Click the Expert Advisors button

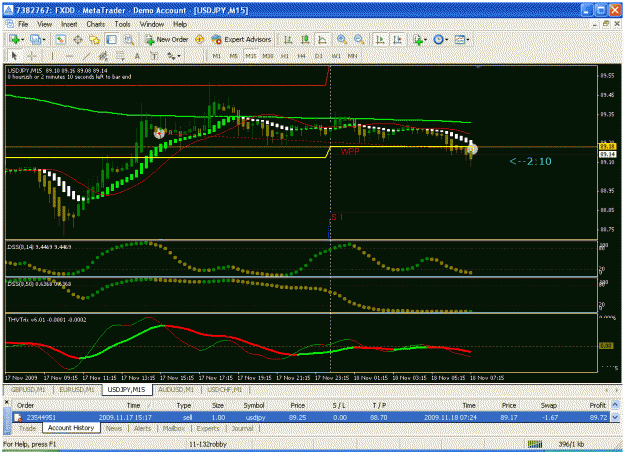click(x=241, y=39)
